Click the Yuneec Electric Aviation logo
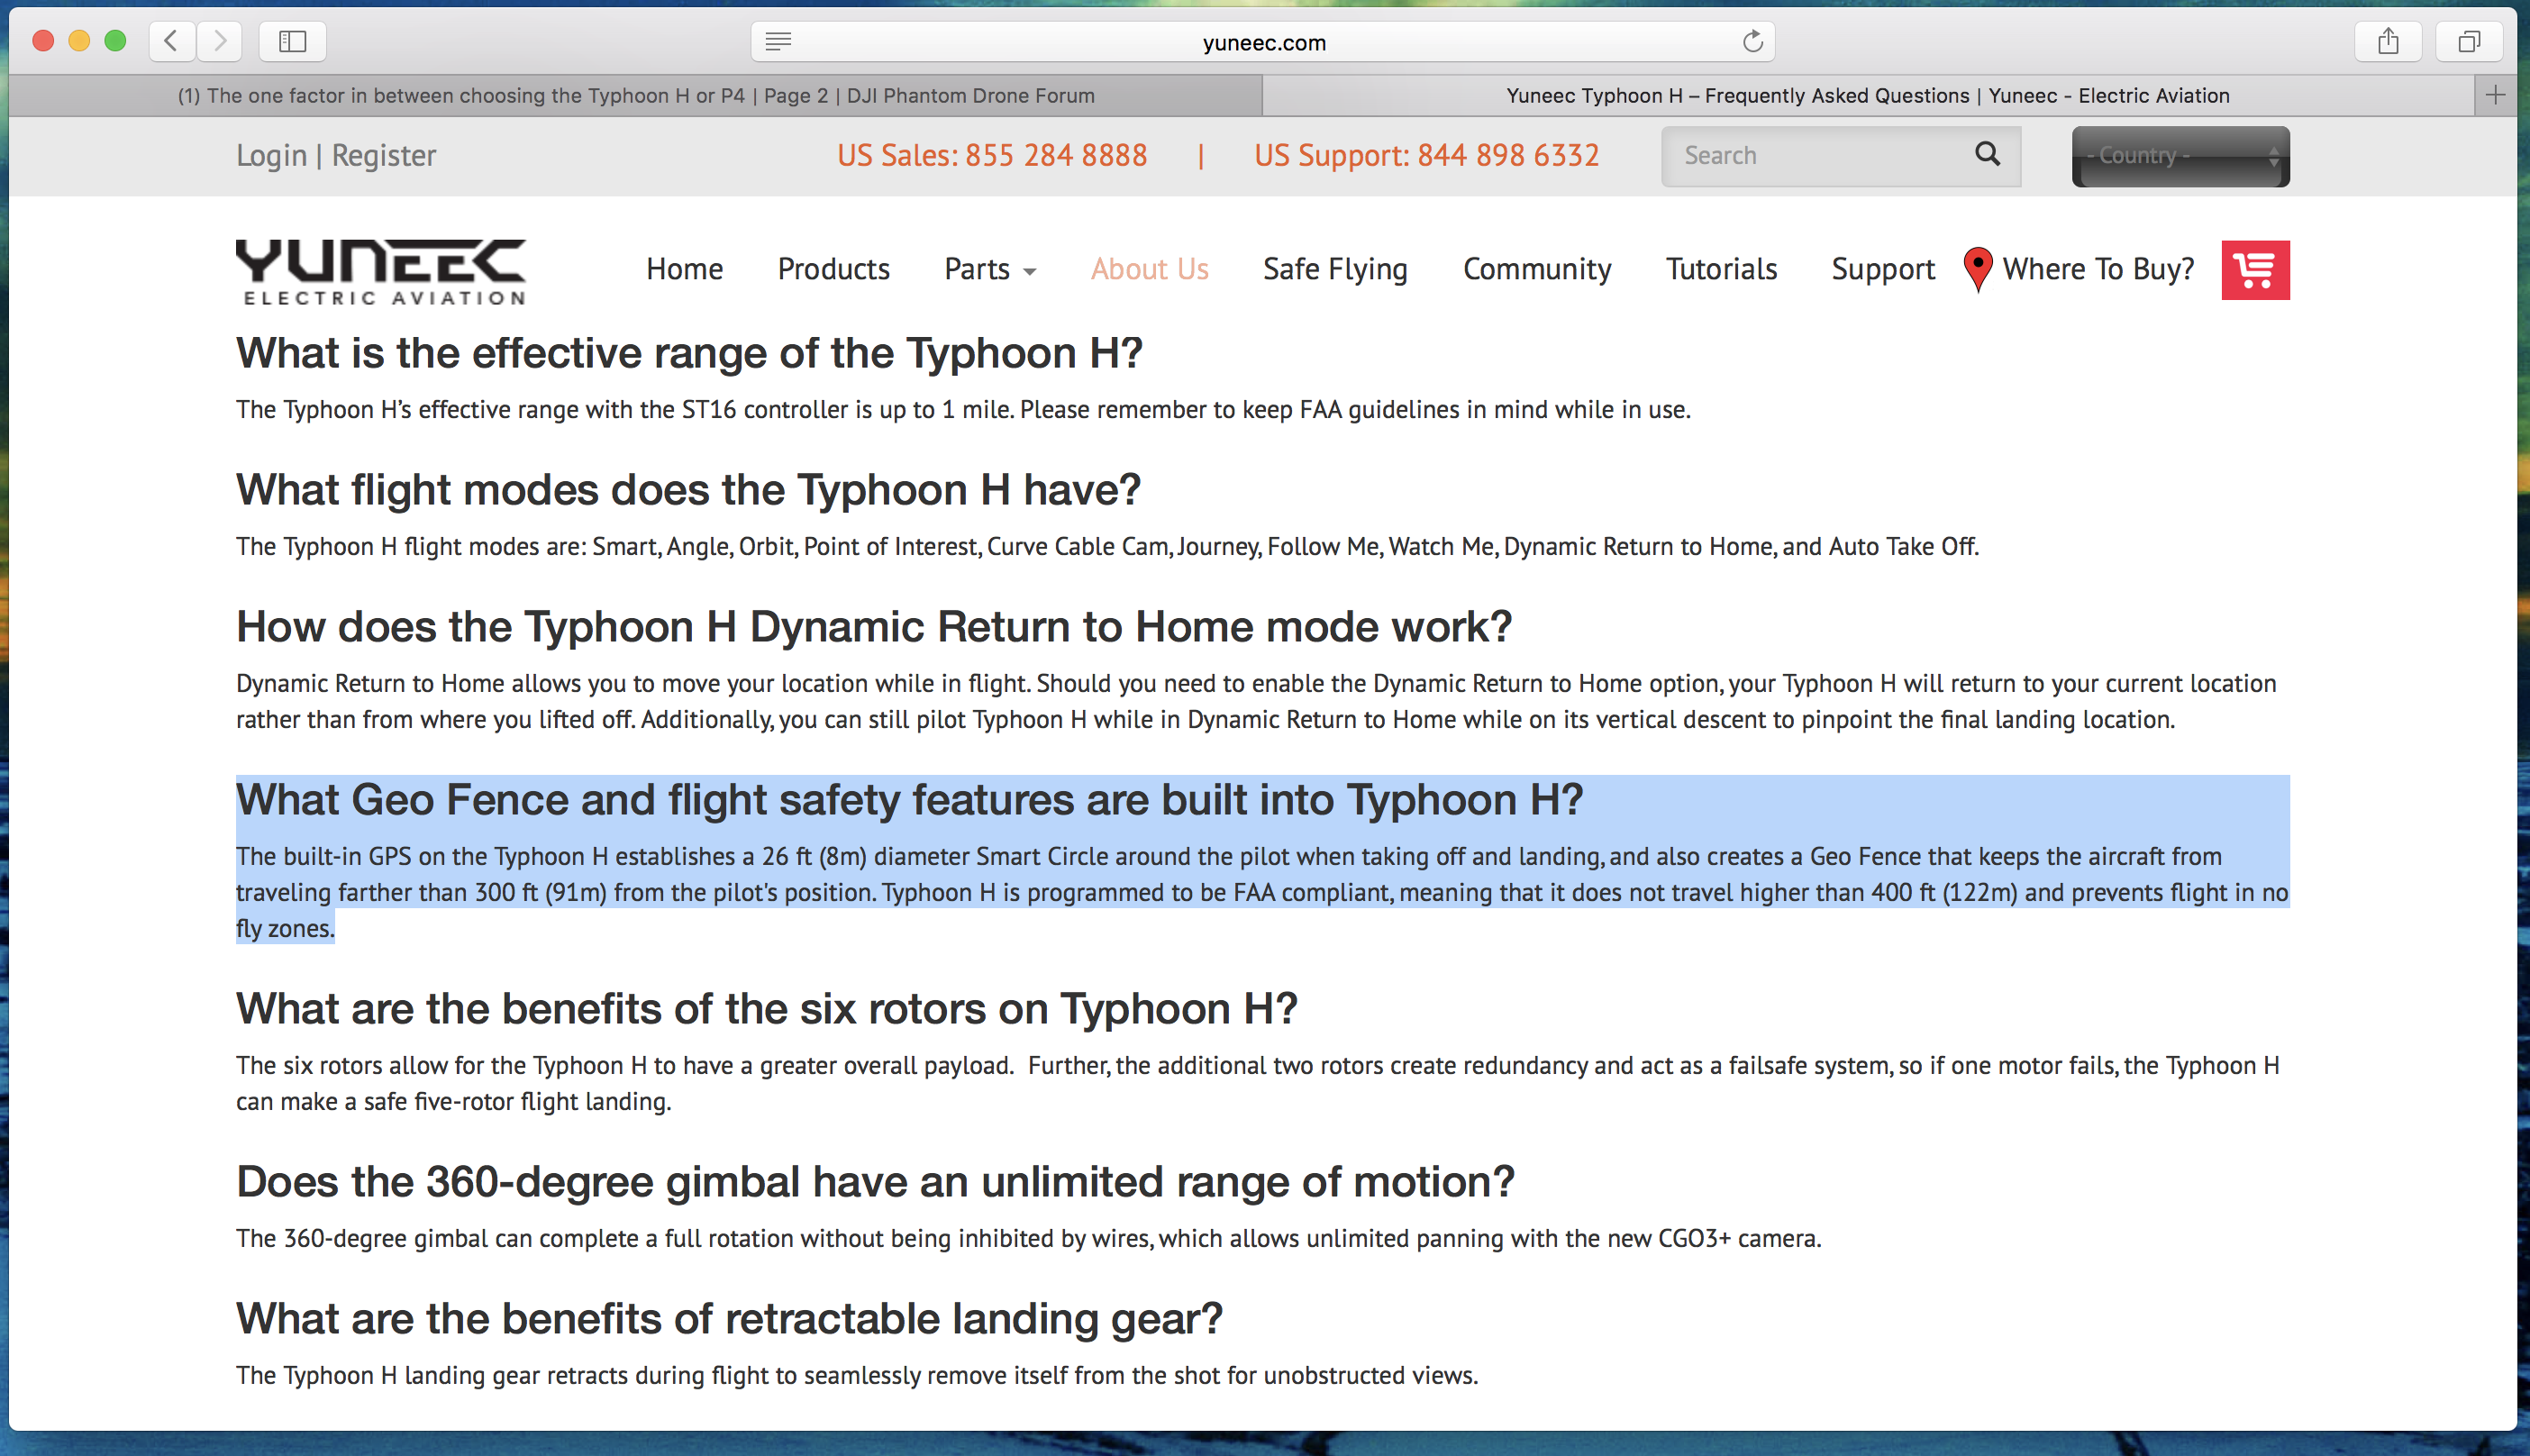 tap(380, 271)
